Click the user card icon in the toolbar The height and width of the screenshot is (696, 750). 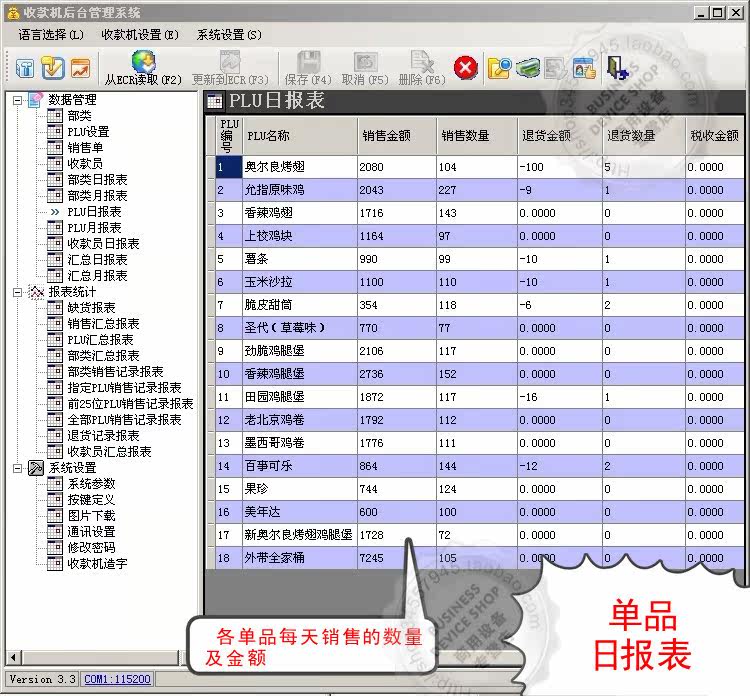(x=584, y=68)
